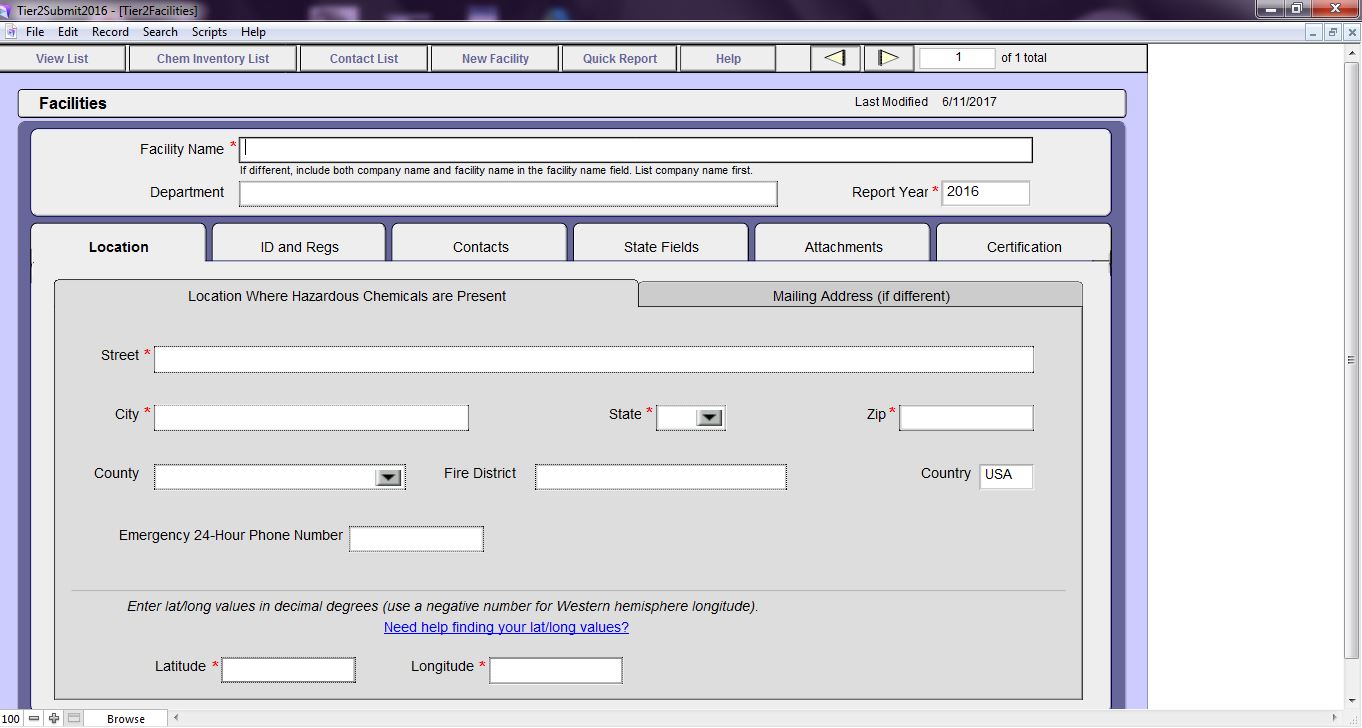Screen dimensions: 1362x728
Task: Switch to the Contacts tab
Action: [x=479, y=246]
